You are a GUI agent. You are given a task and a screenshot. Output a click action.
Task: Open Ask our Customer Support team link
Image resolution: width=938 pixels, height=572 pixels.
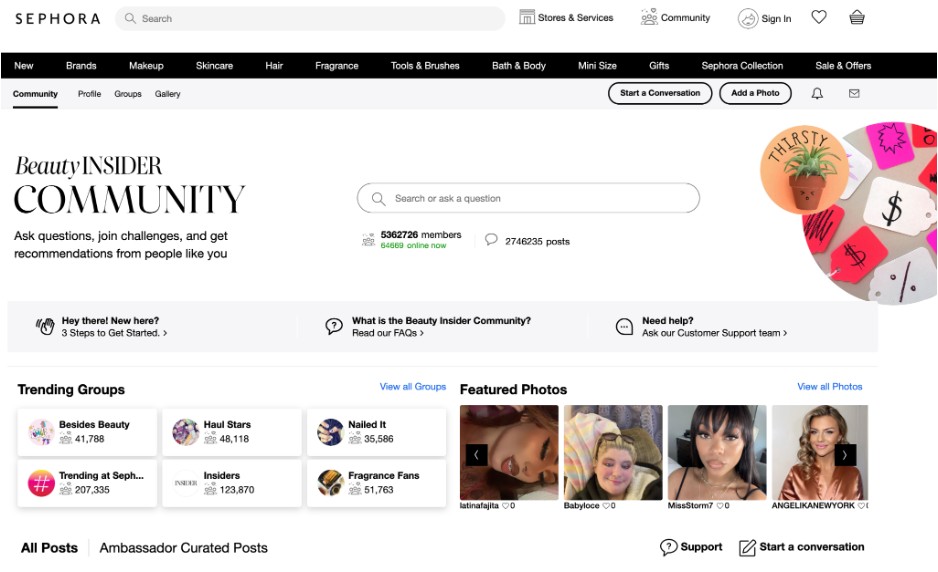[714, 333]
